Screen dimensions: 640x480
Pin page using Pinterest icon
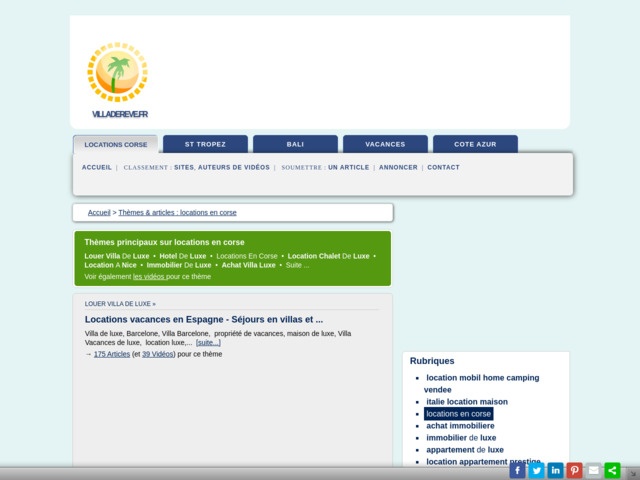coord(575,470)
